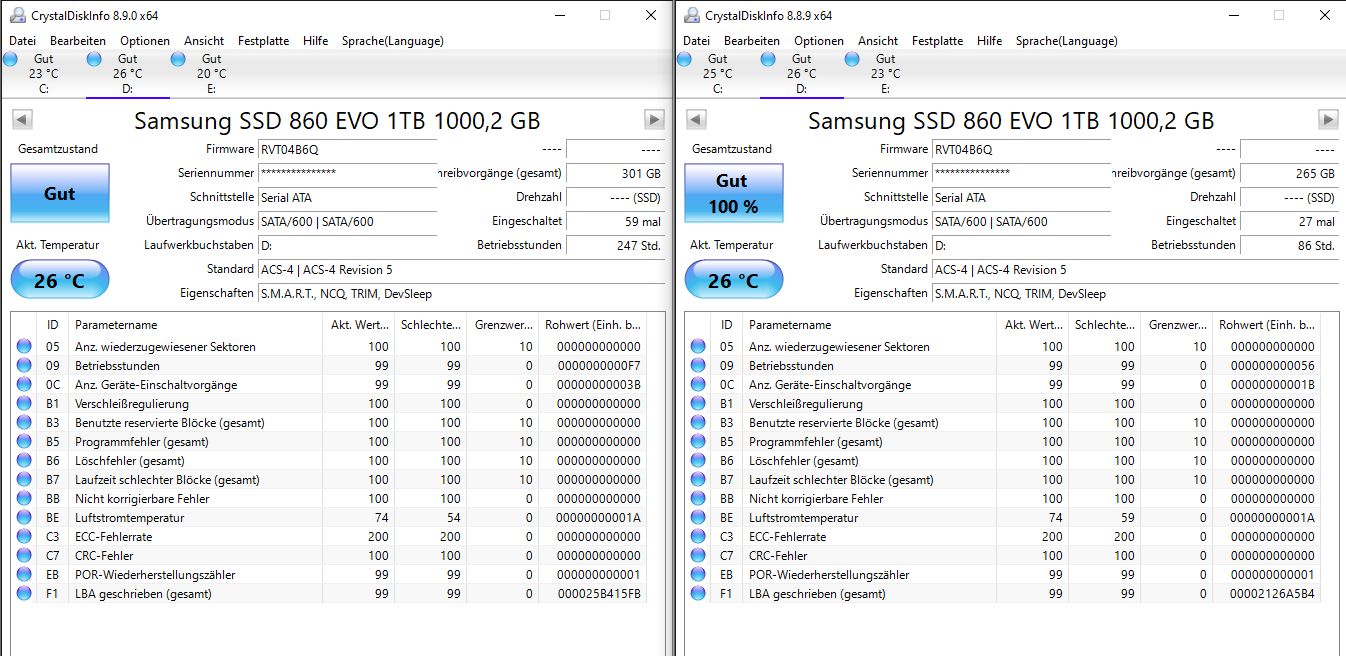Click Nicht korrigierbare Fehler row in right window

1003,499
